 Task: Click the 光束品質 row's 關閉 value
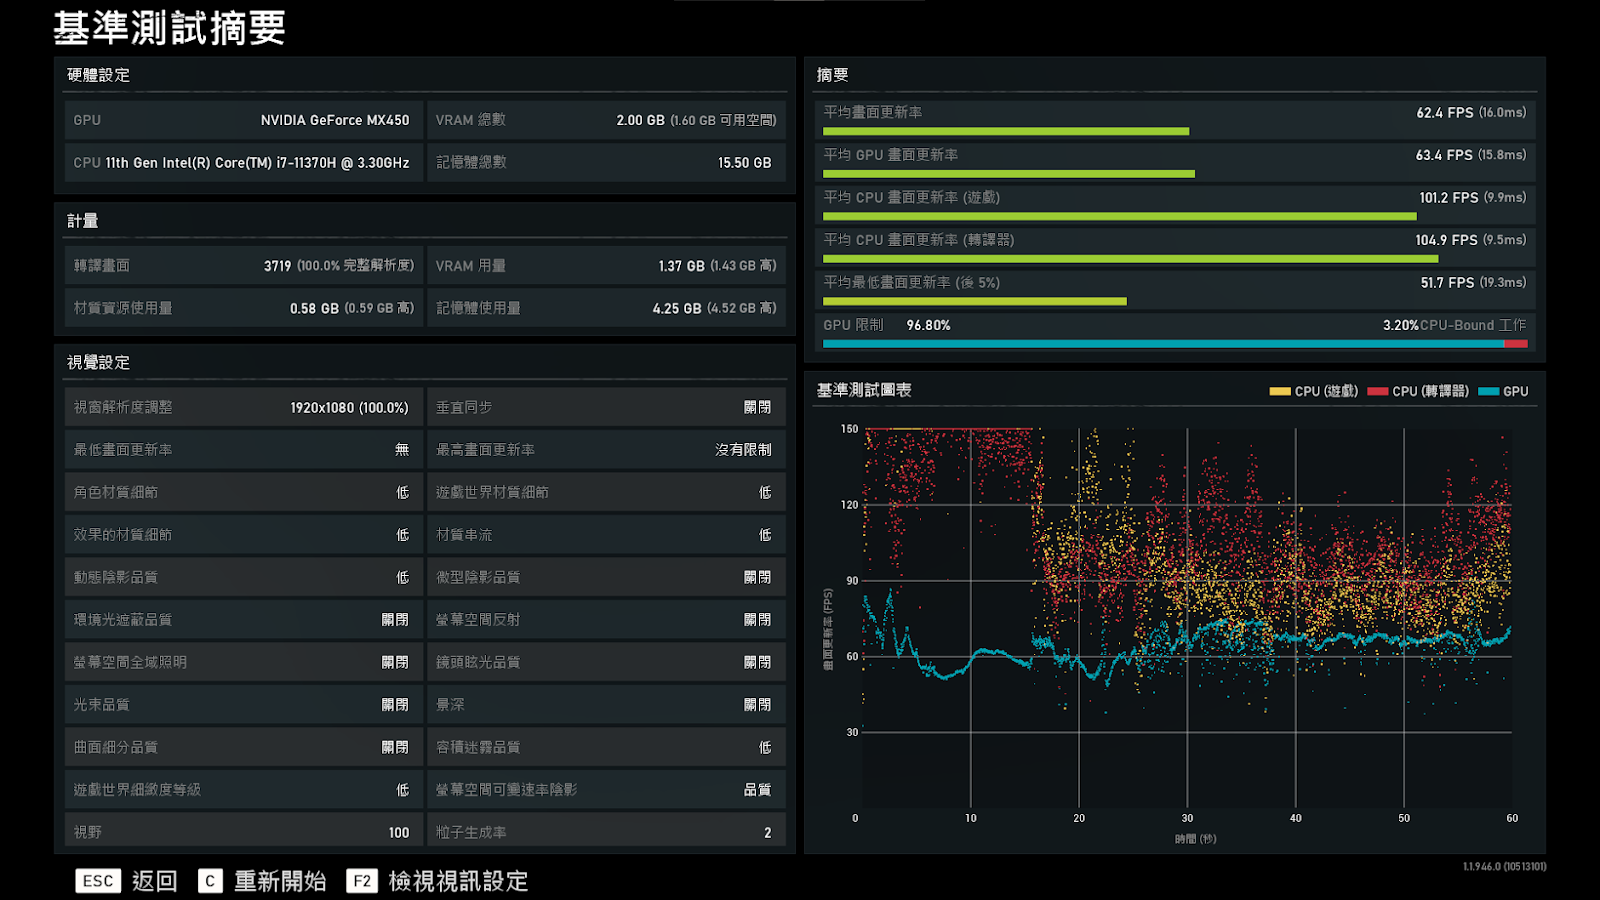[x=395, y=705]
